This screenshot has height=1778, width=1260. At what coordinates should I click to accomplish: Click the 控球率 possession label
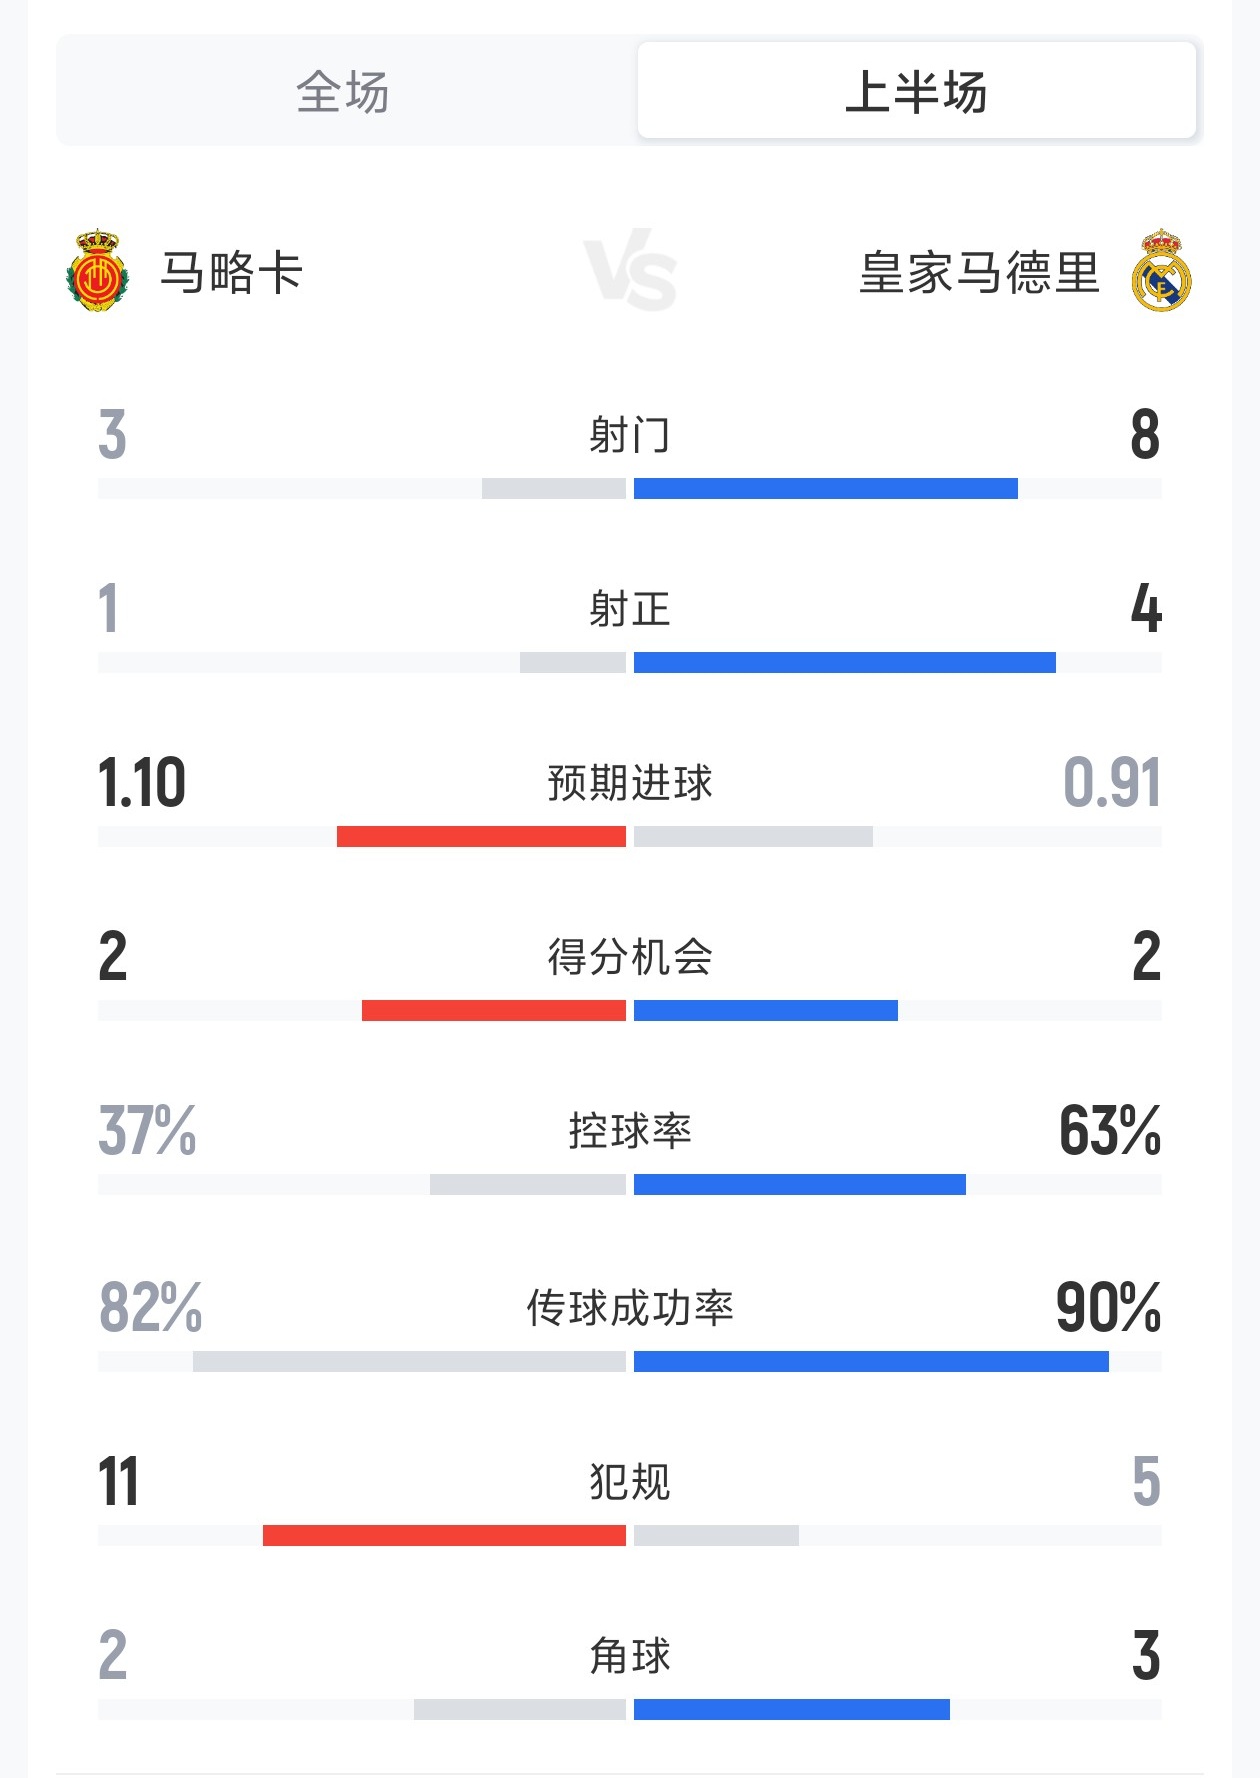tap(629, 1131)
